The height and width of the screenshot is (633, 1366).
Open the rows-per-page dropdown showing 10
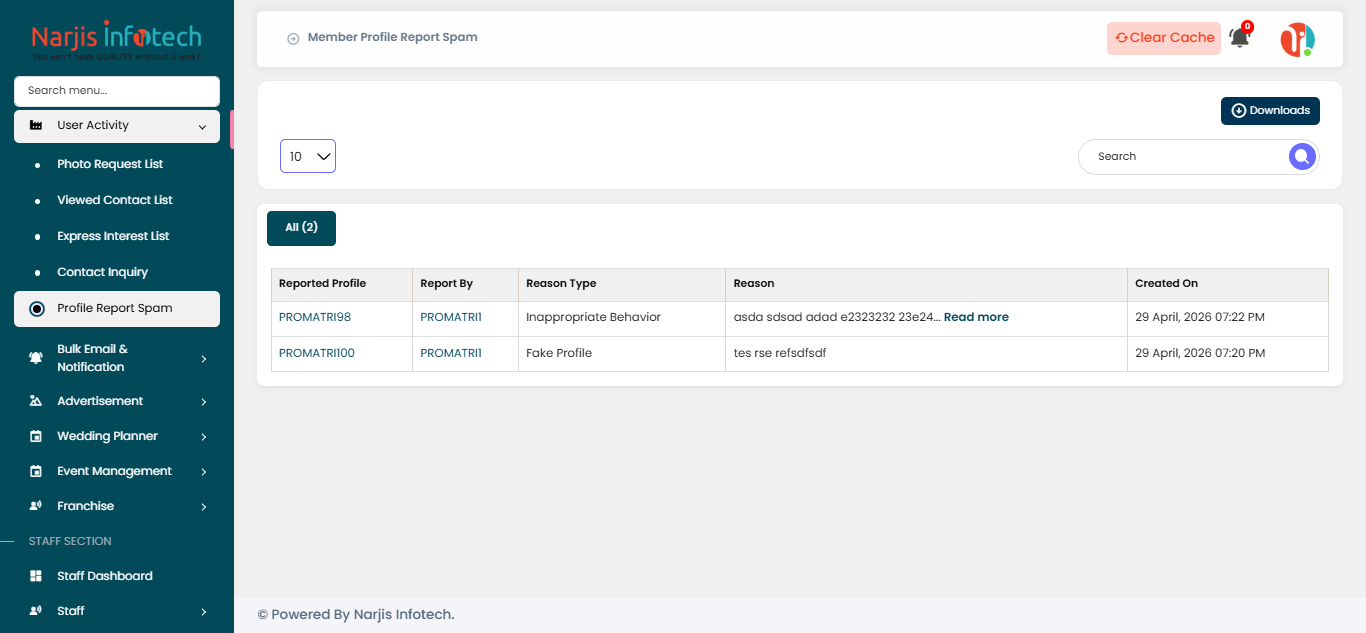[x=308, y=156]
